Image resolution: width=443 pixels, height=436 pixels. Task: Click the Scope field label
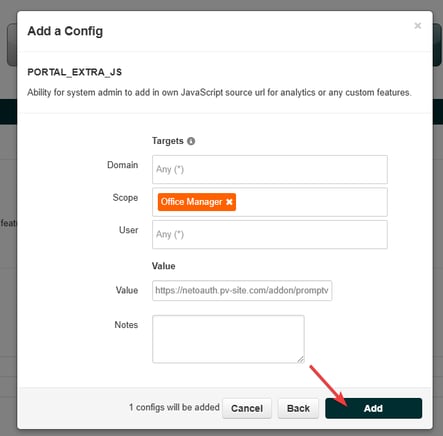coord(125,198)
